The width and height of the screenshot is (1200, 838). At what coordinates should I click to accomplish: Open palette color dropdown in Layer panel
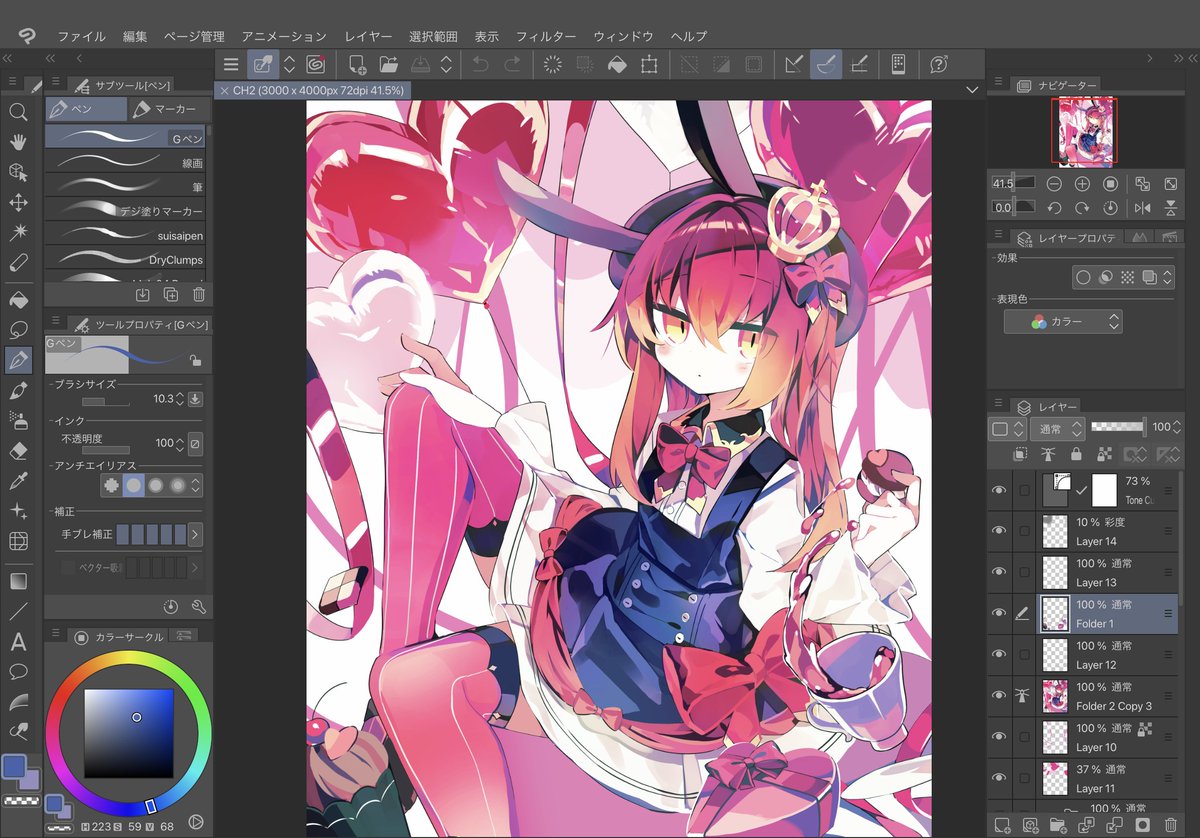(x=1007, y=428)
